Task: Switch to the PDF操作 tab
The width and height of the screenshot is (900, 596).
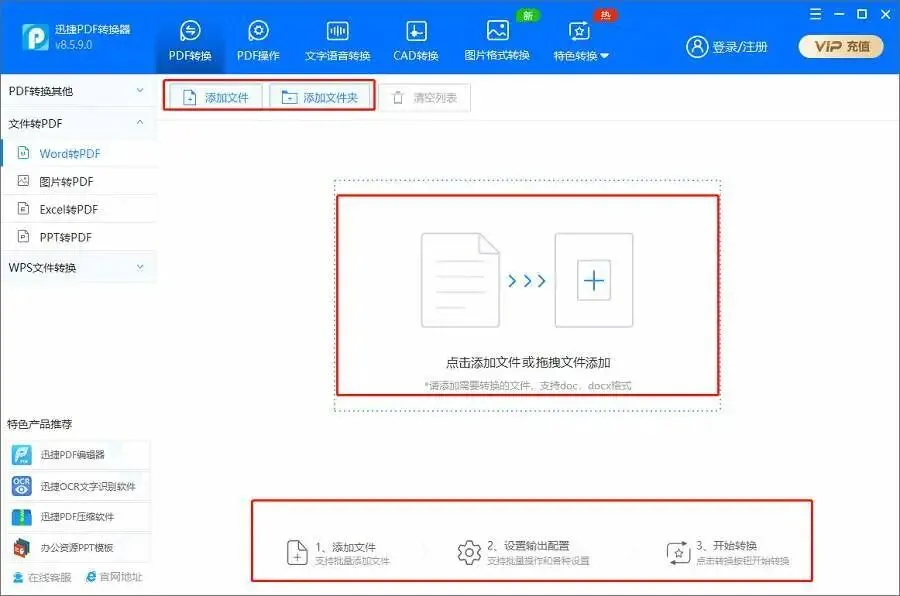Action: [x=258, y=40]
